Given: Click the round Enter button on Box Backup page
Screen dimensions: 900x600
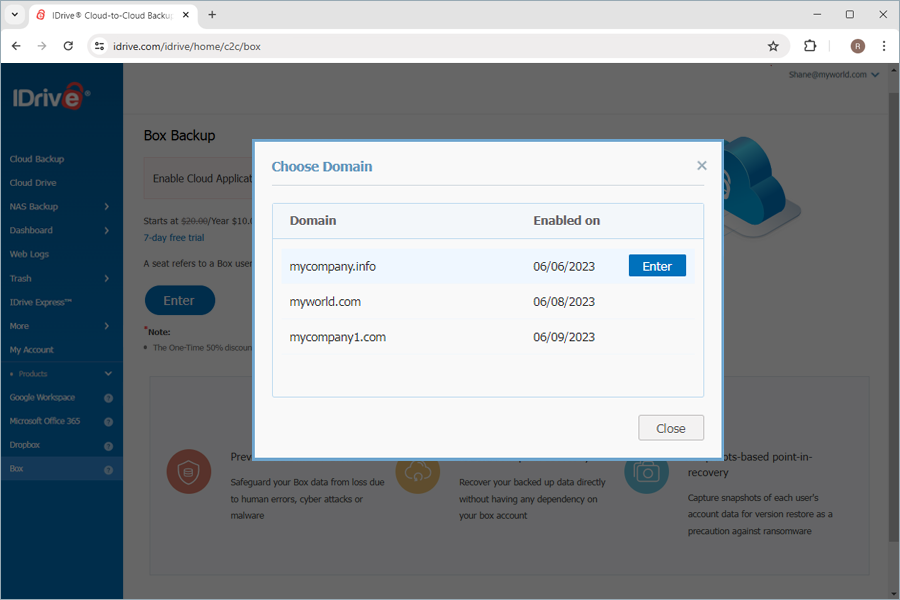Looking at the screenshot, I should tap(180, 300).
